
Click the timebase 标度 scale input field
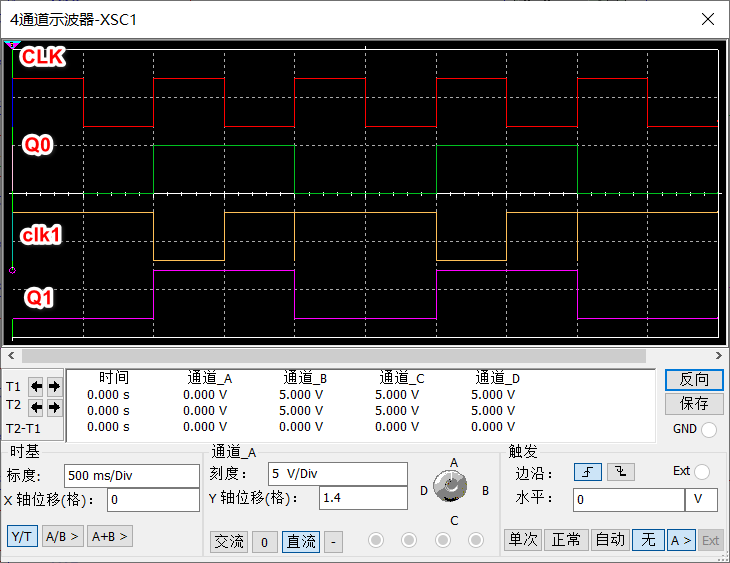(131, 475)
